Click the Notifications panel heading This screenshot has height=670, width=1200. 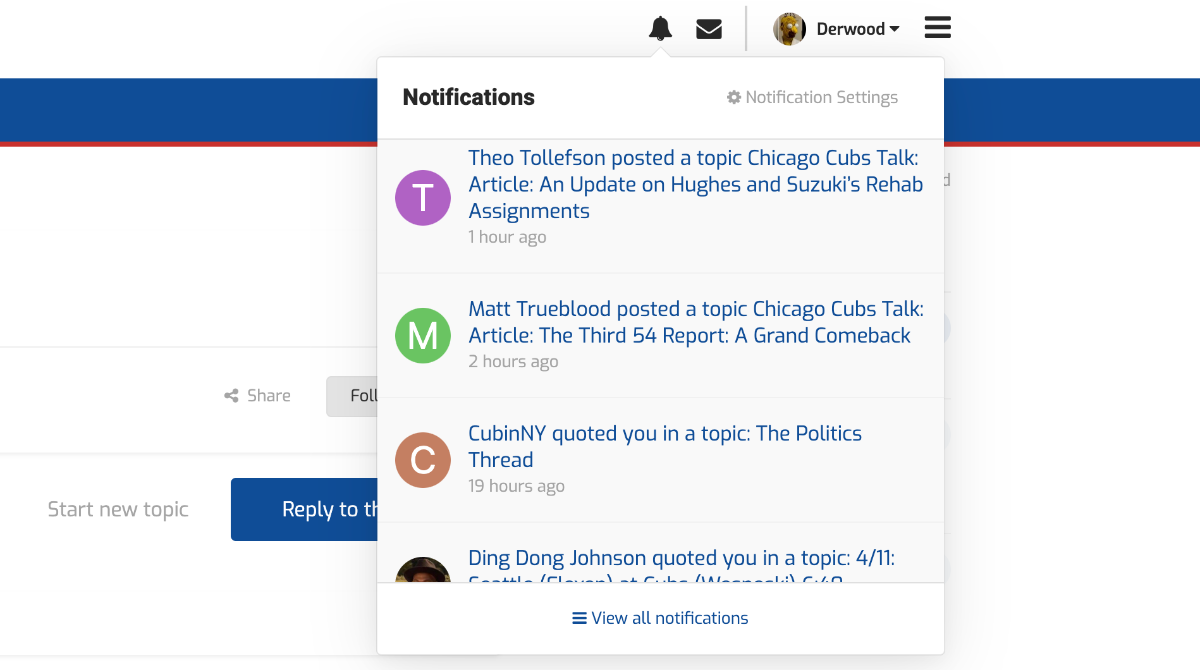[468, 97]
